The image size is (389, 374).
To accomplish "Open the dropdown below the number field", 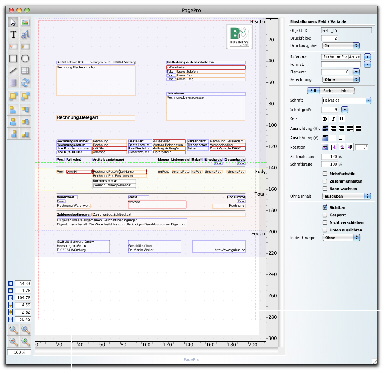I will click(x=341, y=45).
